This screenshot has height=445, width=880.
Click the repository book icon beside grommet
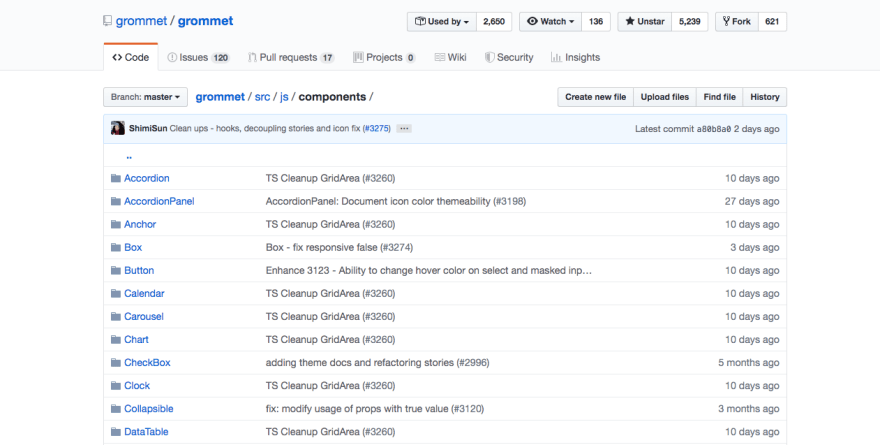tap(107, 21)
